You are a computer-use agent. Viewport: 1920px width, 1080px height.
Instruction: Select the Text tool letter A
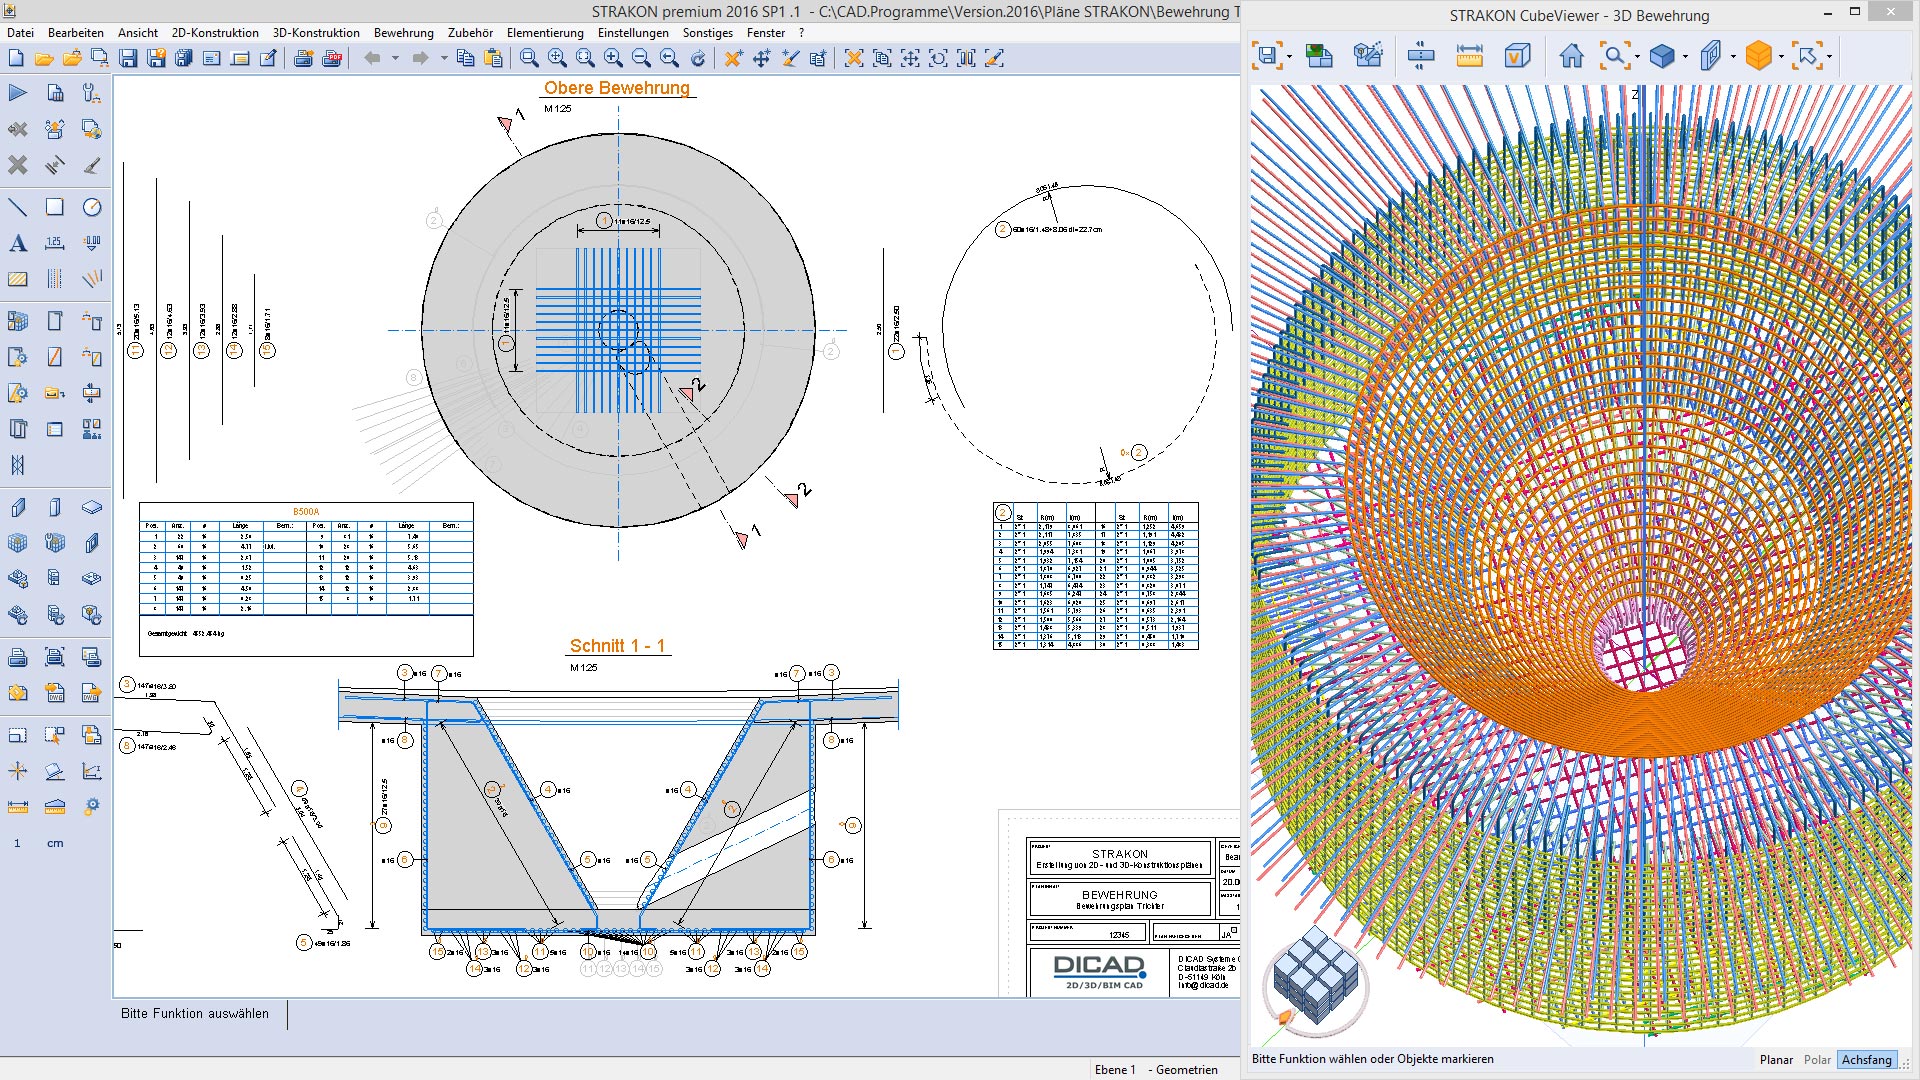[18, 243]
